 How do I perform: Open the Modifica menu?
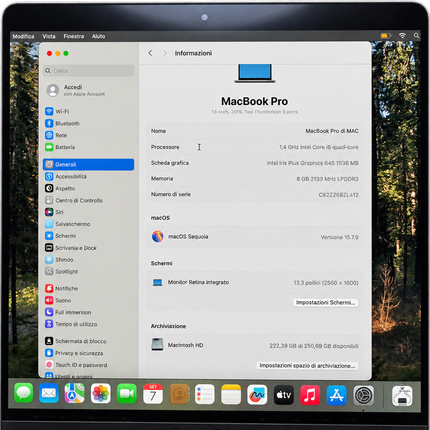[23, 36]
